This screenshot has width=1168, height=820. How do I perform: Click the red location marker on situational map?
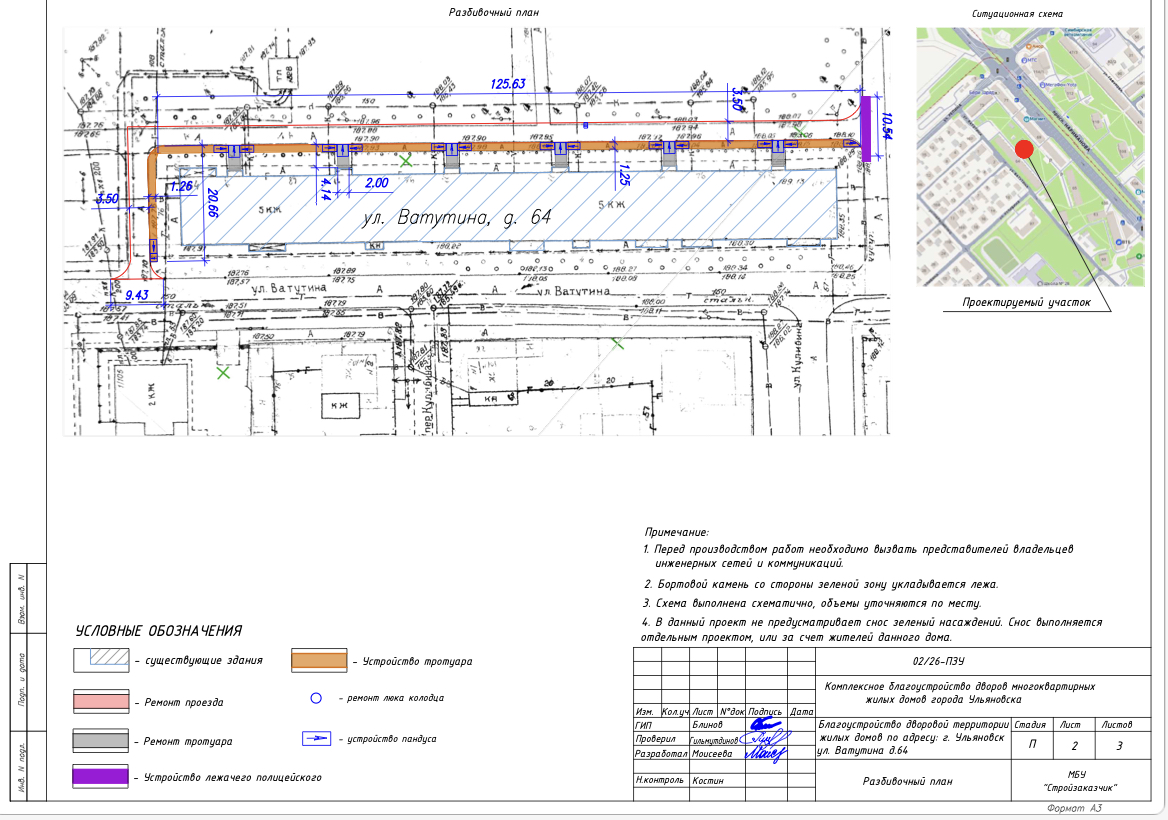pos(1024,150)
